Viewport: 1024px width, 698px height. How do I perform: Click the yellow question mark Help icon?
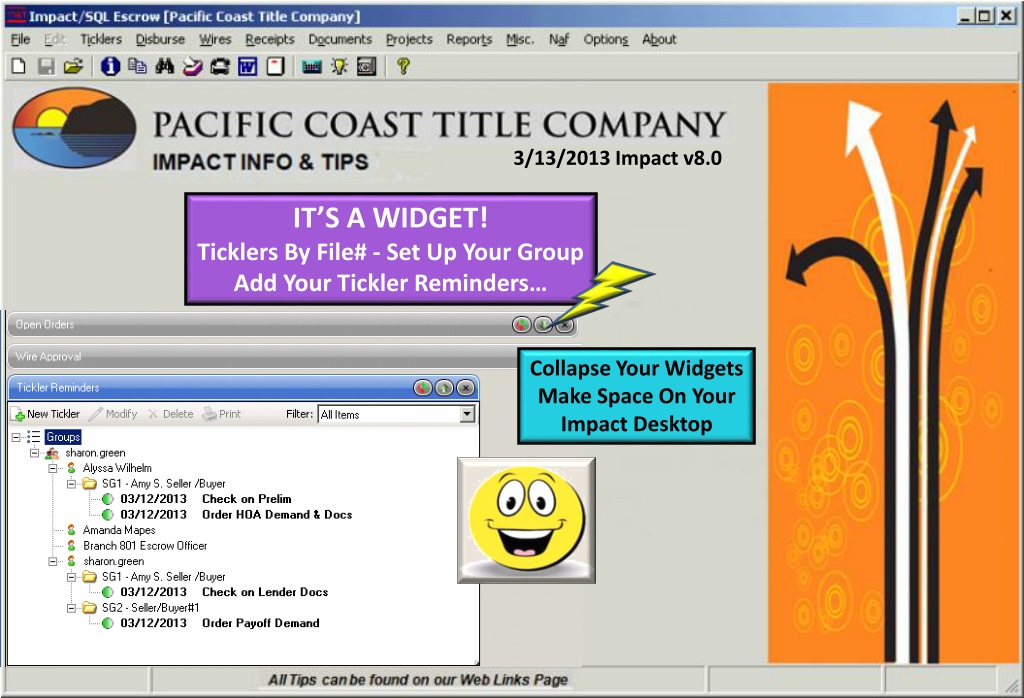point(403,66)
